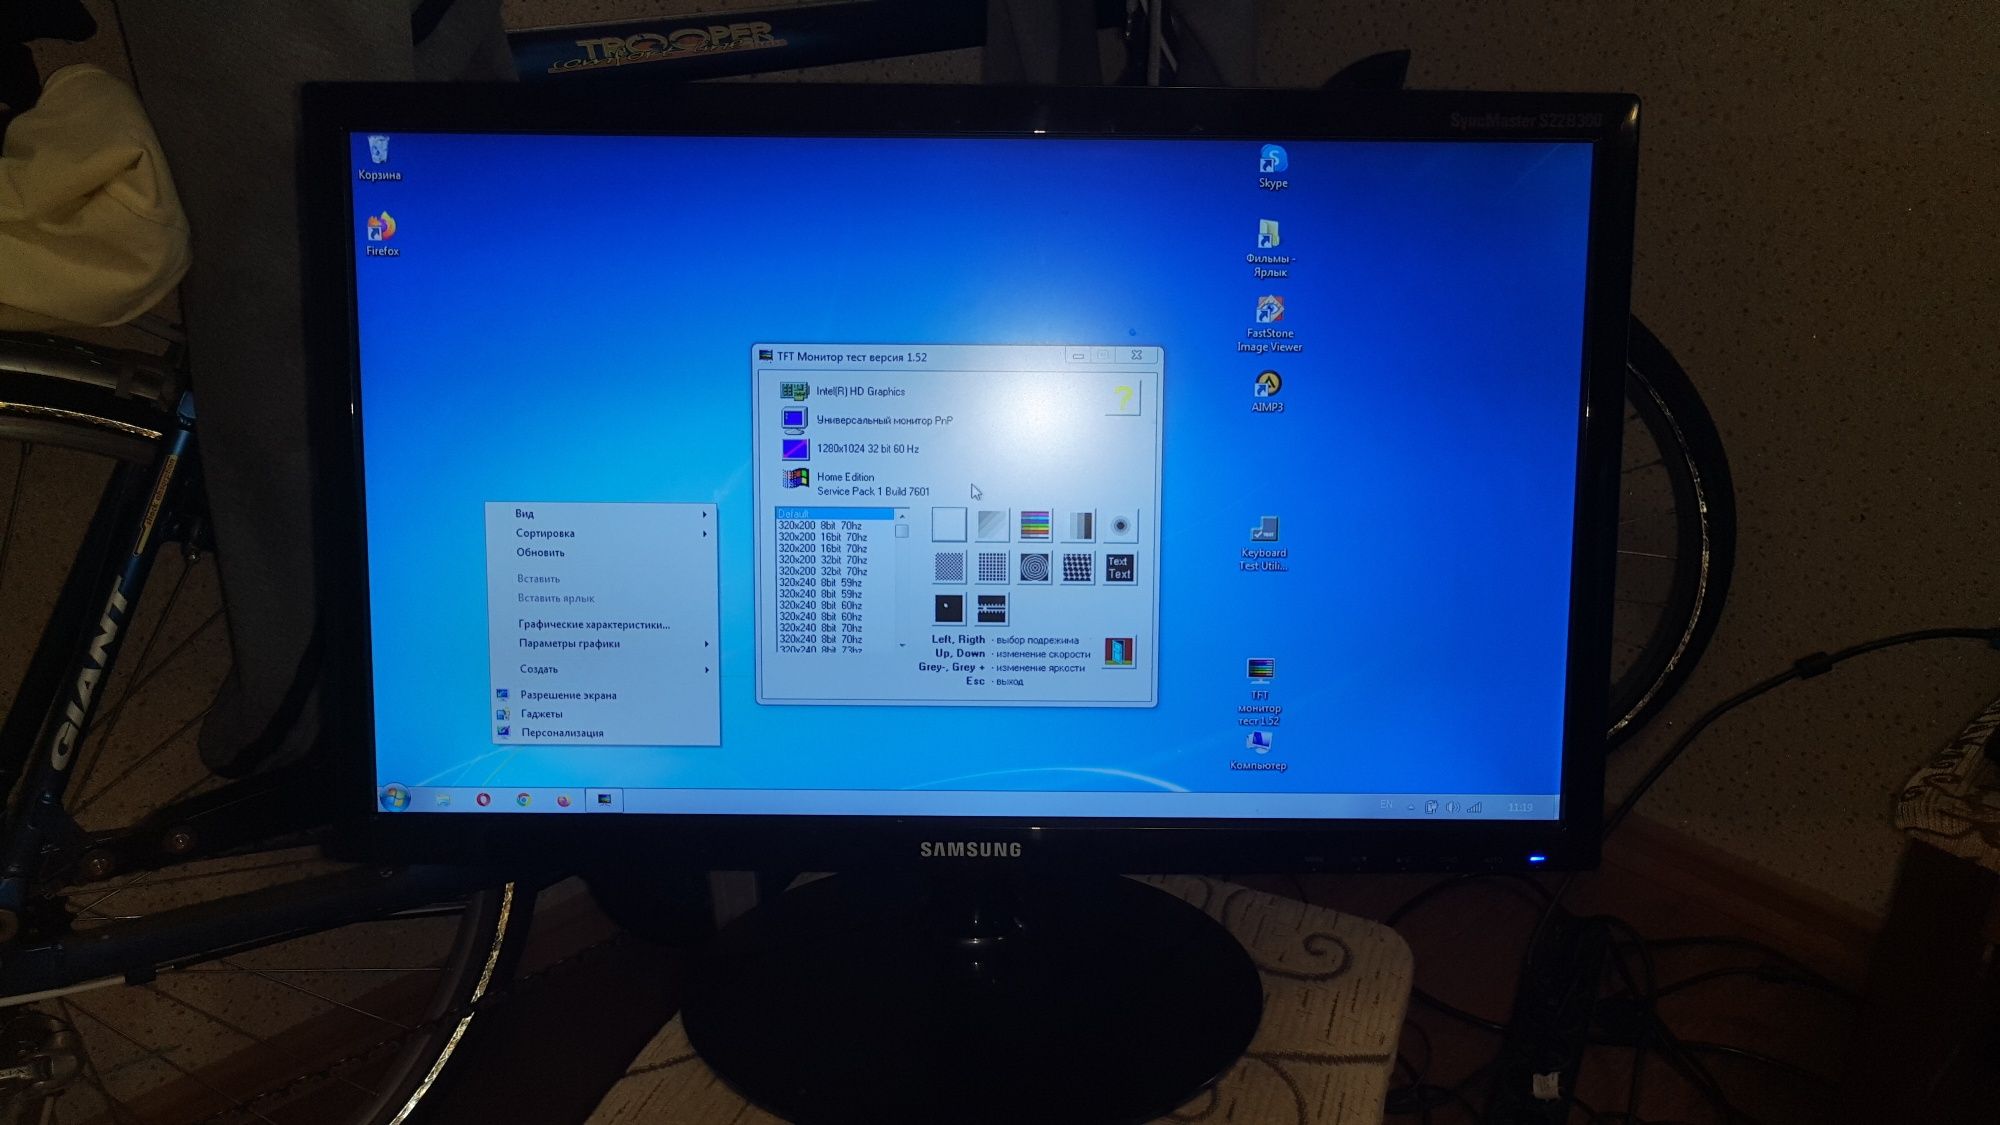Open the Action Center tray icon
Viewport: 2000px width, 1125px height.
[x=1431, y=807]
